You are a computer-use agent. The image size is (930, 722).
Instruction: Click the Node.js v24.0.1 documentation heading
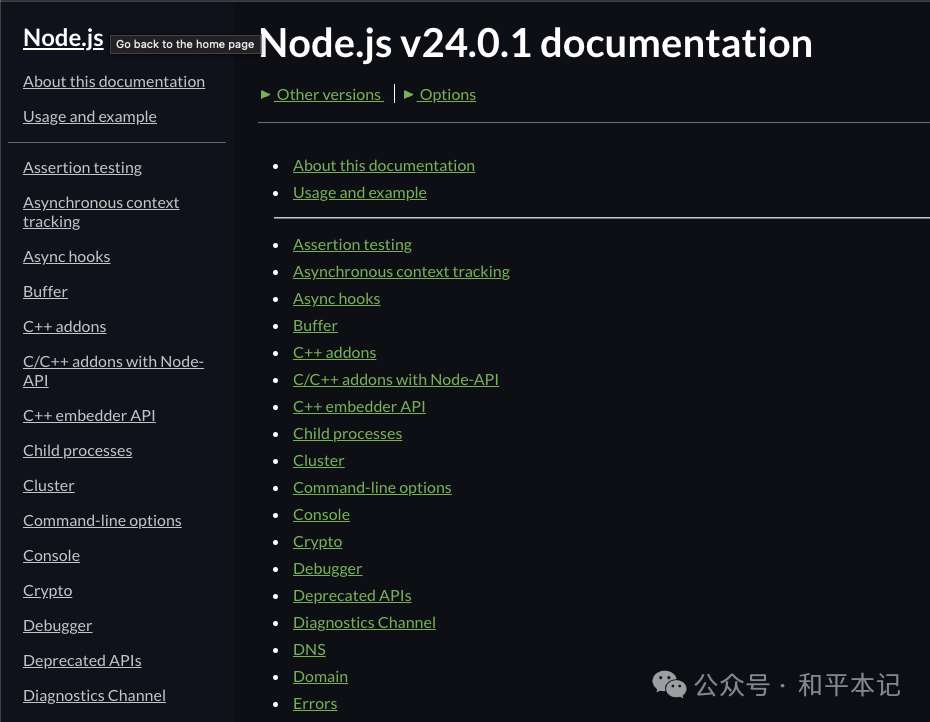536,43
